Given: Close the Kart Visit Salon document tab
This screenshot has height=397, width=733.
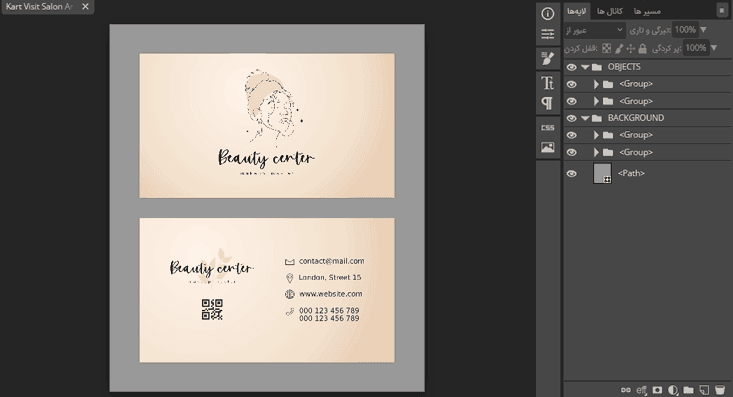Looking at the screenshot, I should 85,7.
